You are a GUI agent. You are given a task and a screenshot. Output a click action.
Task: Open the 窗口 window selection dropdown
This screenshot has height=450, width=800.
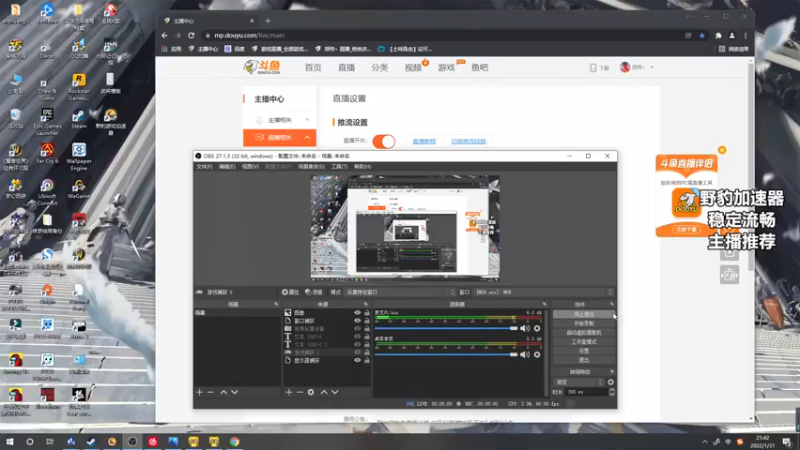coord(543,292)
